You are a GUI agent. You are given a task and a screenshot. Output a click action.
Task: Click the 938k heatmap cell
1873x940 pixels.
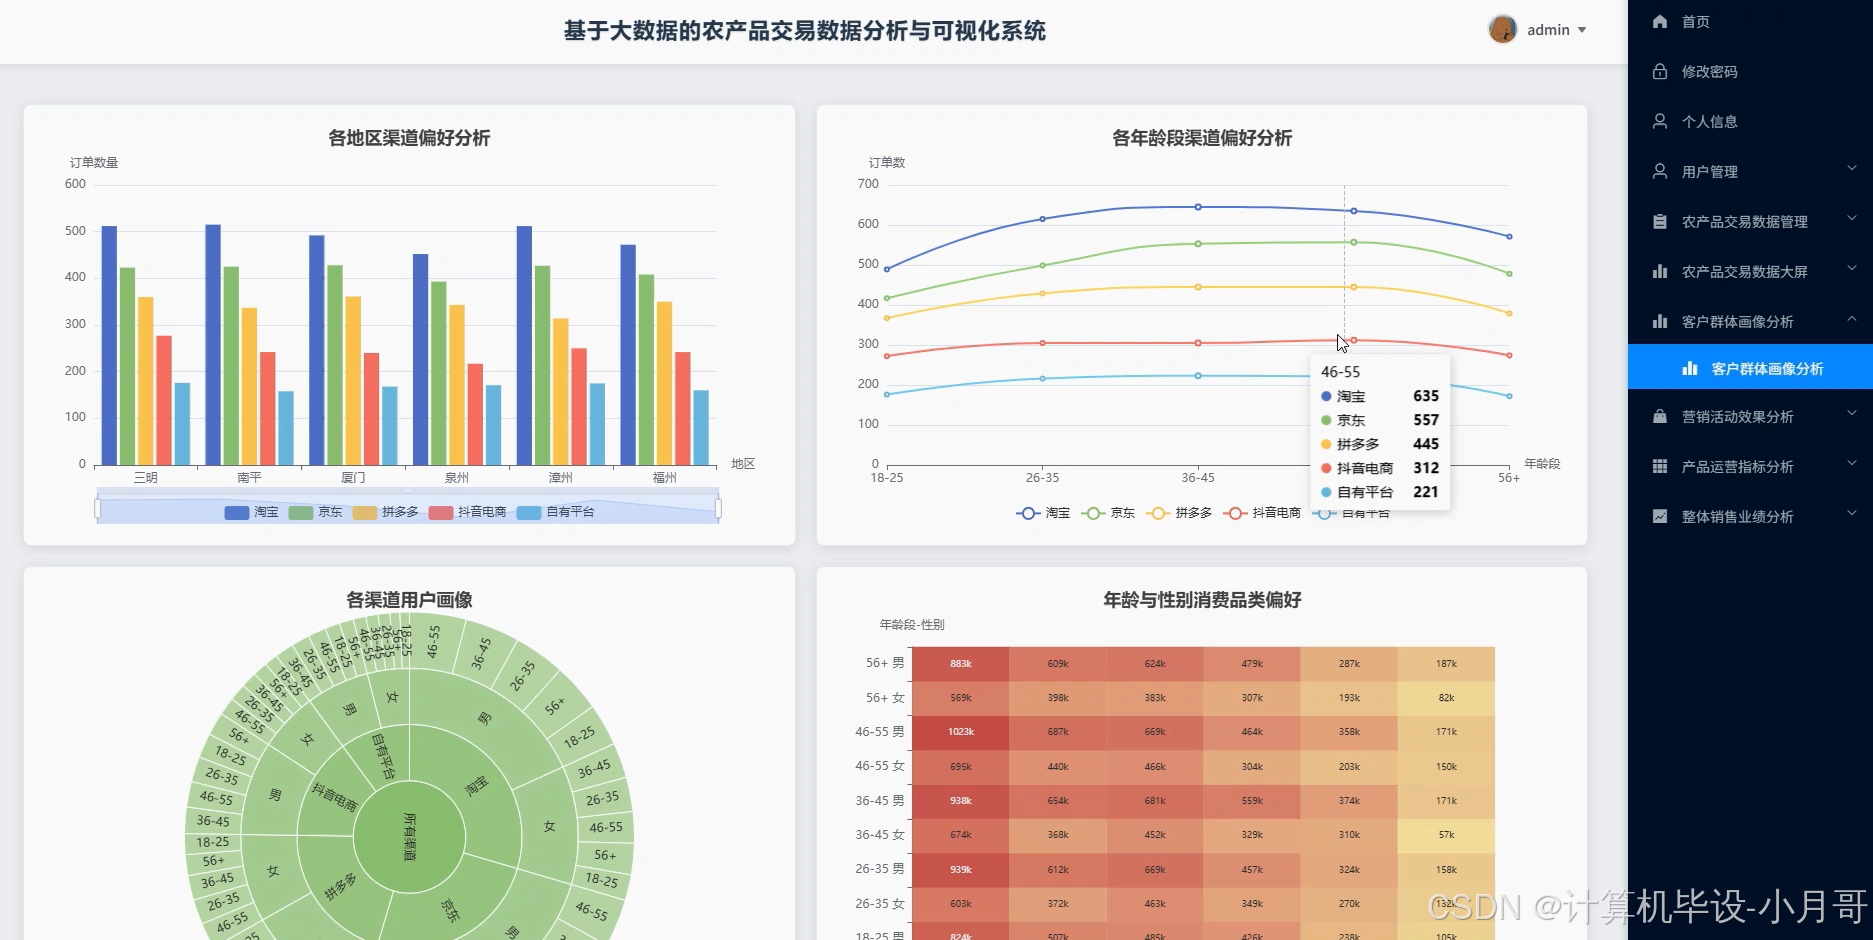(x=960, y=801)
